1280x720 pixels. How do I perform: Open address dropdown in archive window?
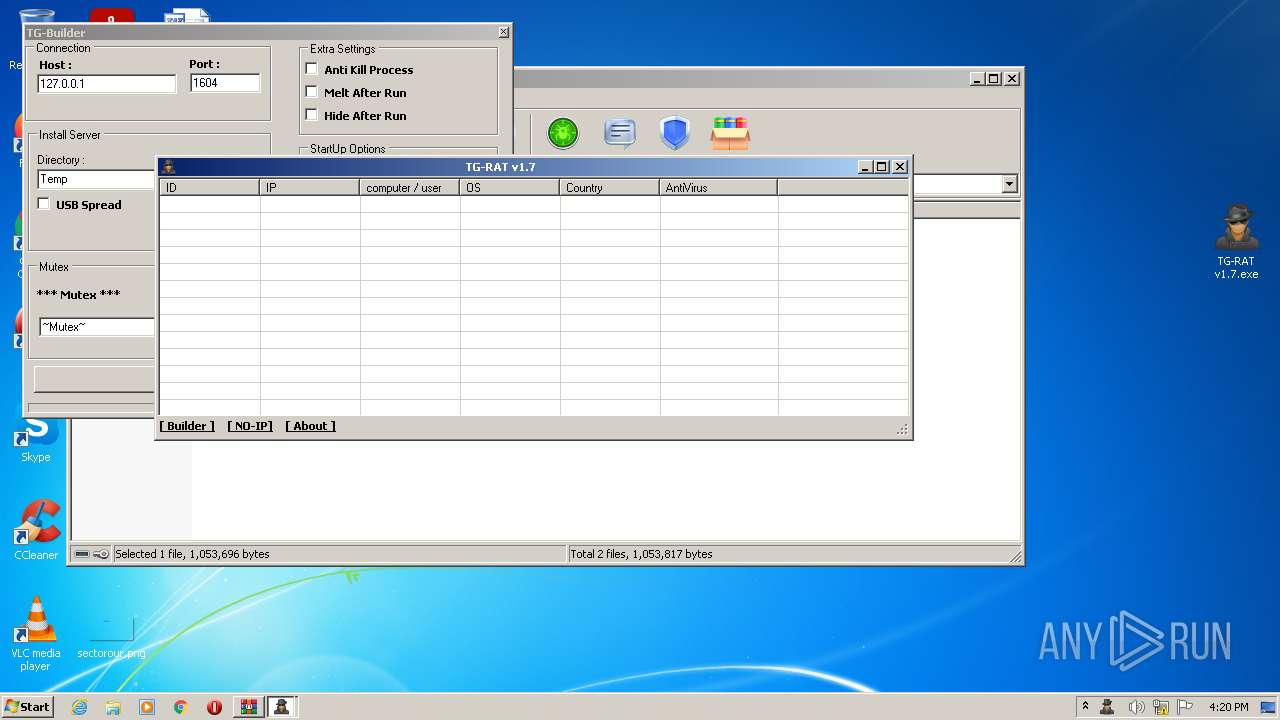point(1009,184)
